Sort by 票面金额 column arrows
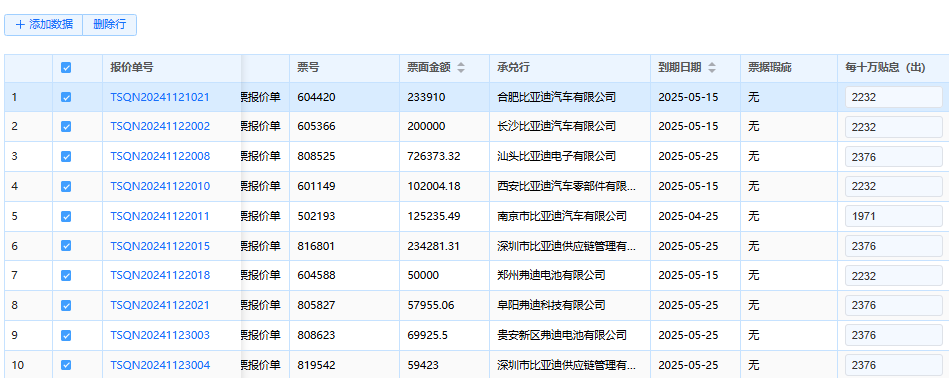The image size is (949, 378). pos(461,68)
